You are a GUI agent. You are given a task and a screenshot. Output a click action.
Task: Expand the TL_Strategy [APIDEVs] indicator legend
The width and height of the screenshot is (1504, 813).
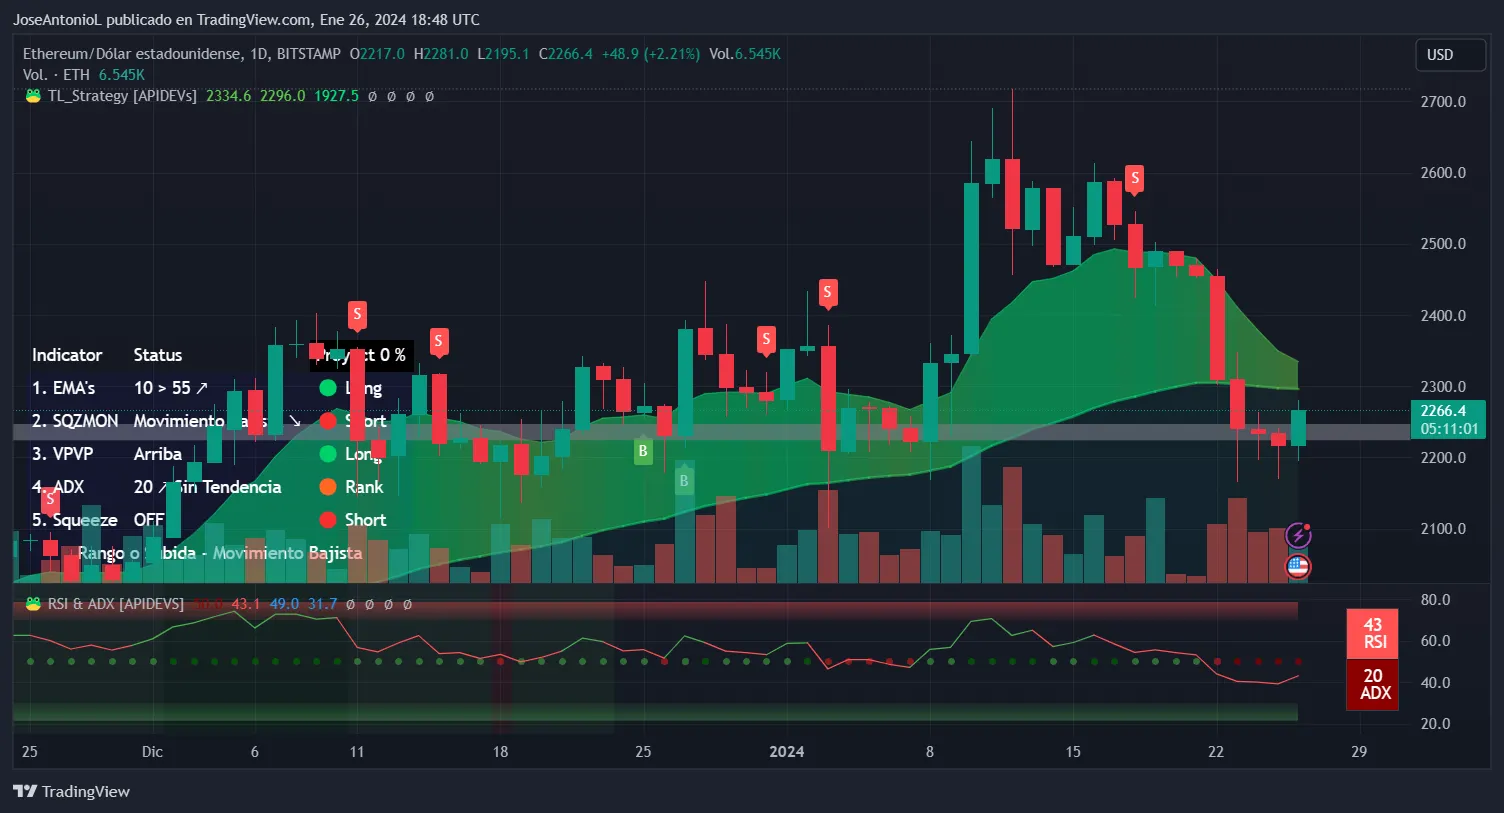(x=122, y=96)
